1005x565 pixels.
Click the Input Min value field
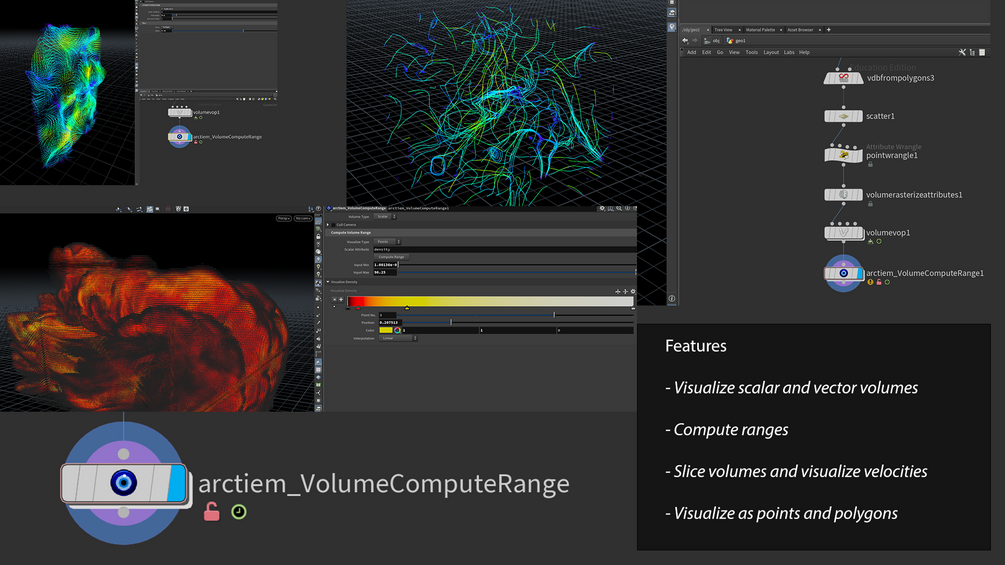tap(385, 265)
